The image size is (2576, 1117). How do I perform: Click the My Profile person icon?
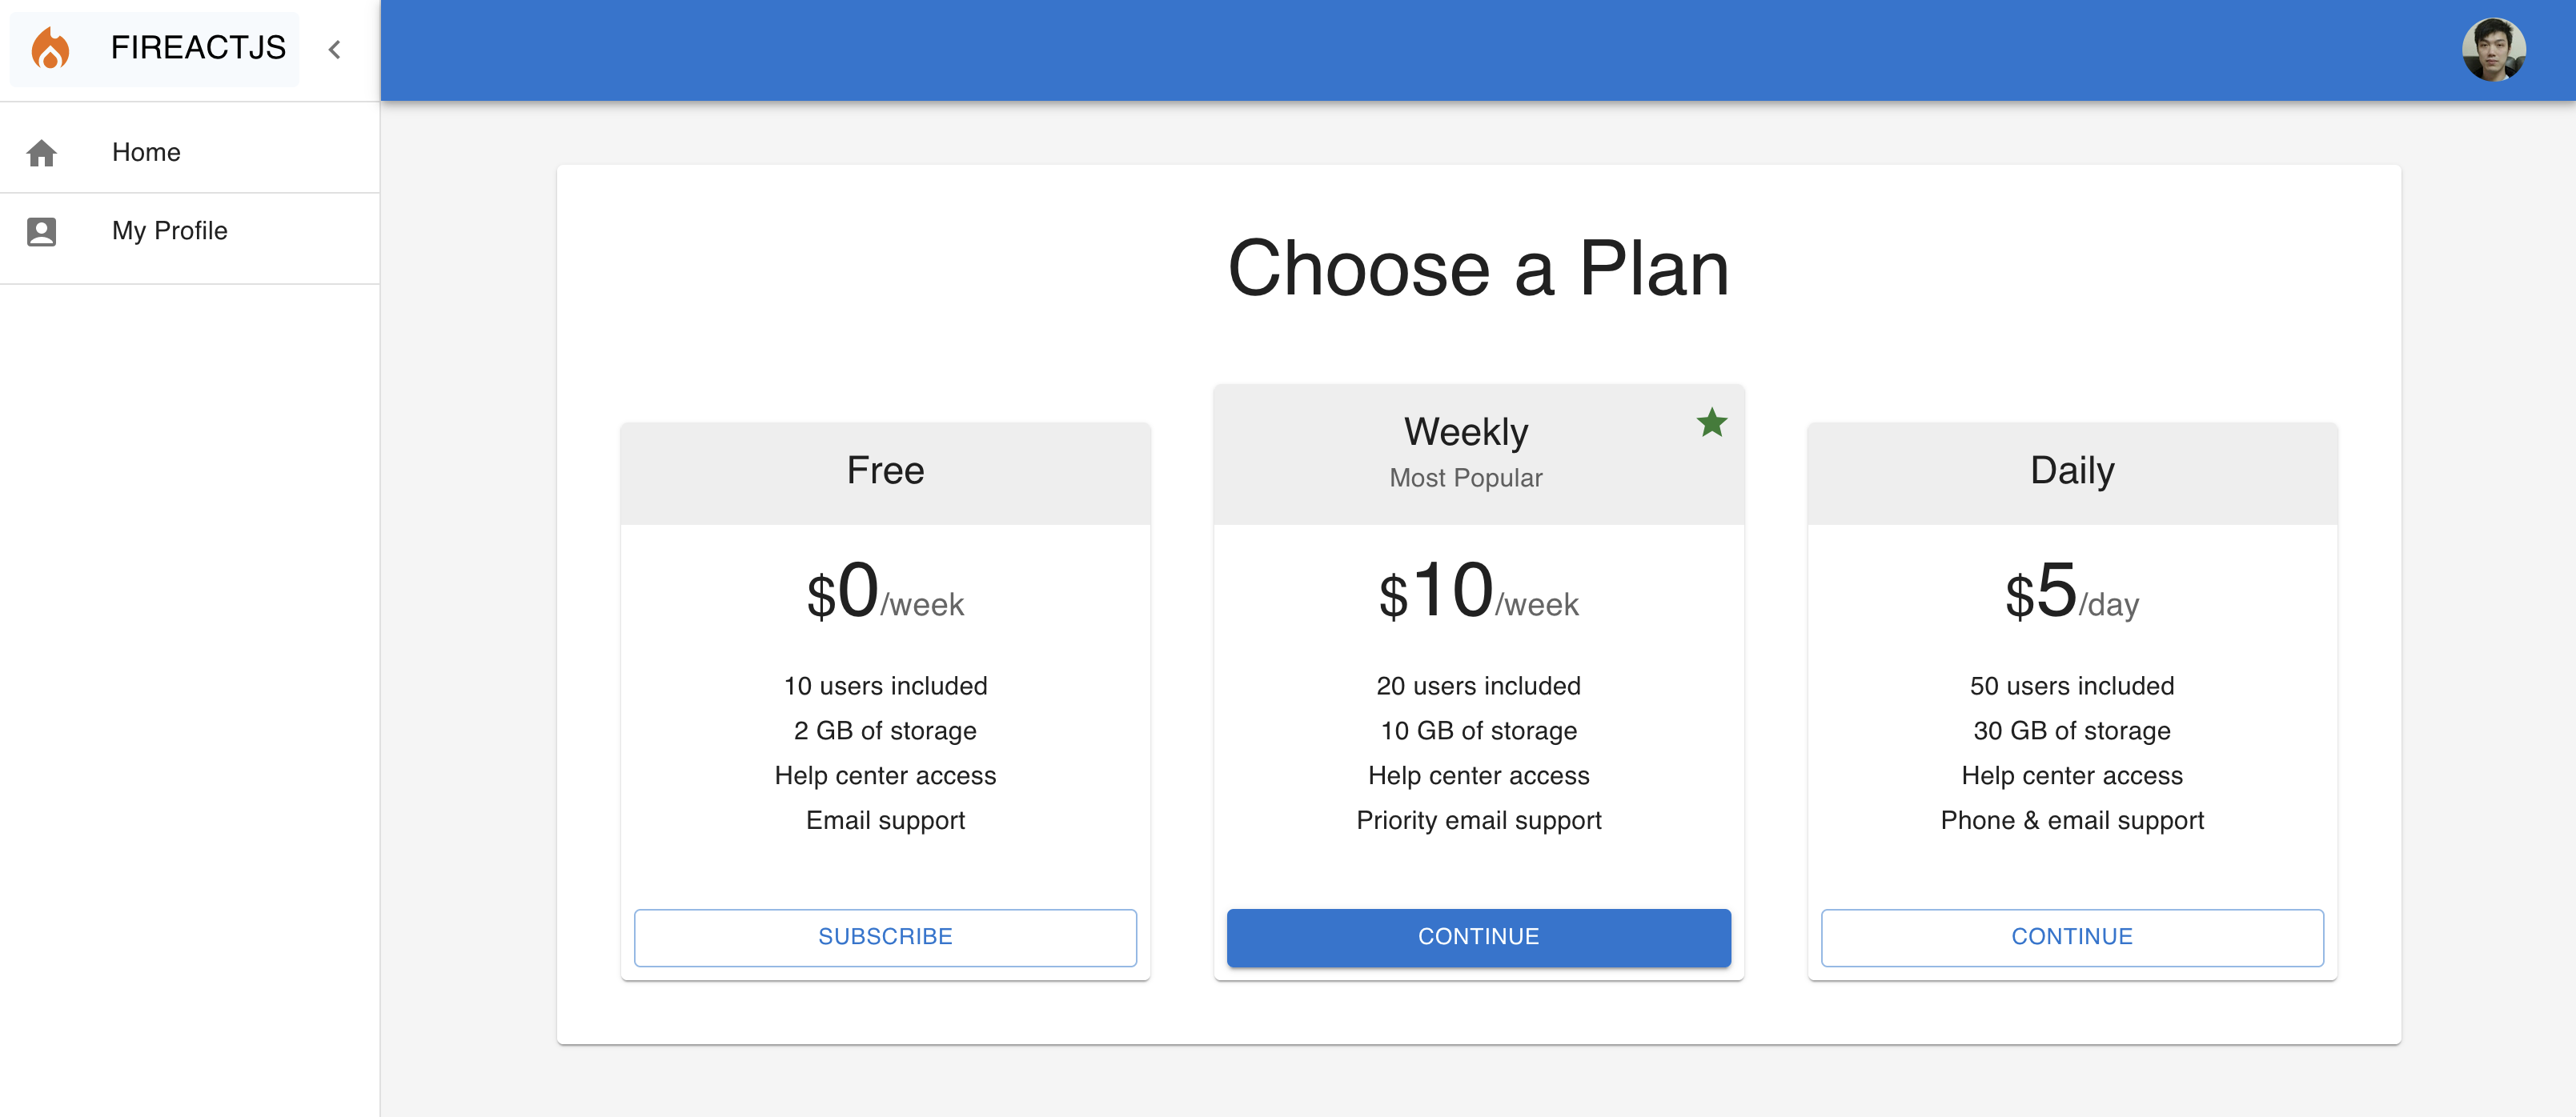pyautogui.click(x=42, y=231)
